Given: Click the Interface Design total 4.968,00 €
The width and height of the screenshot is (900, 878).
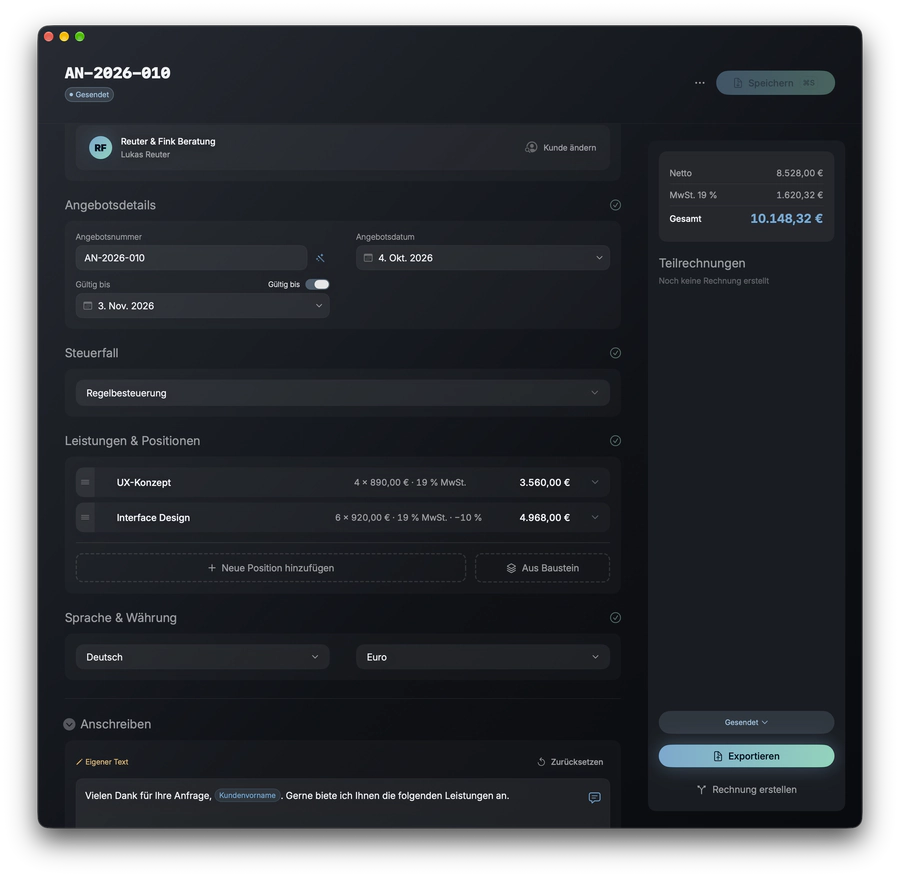Looking at the screenshot, I should point(545,518).
